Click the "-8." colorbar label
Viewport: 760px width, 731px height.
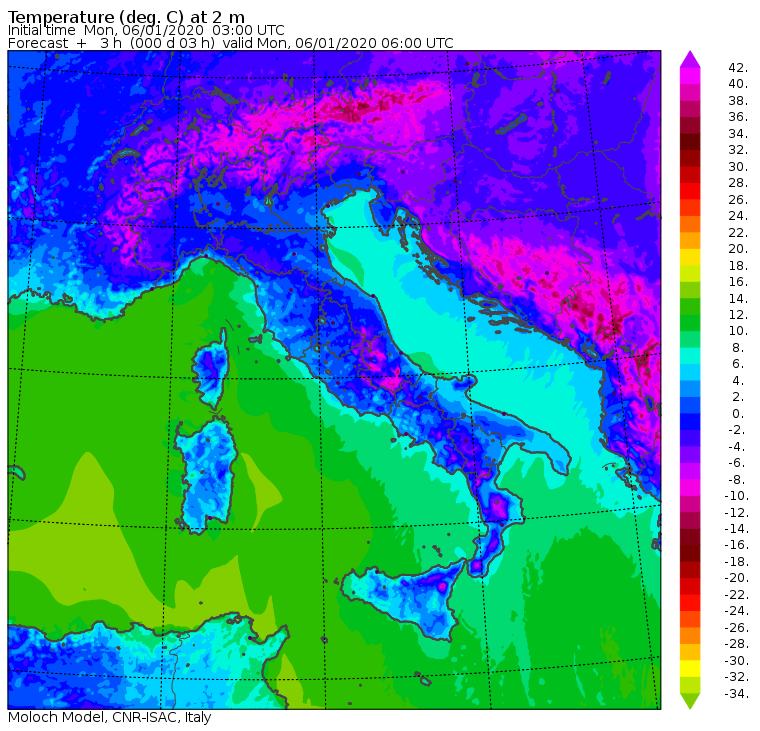point(736,479)
